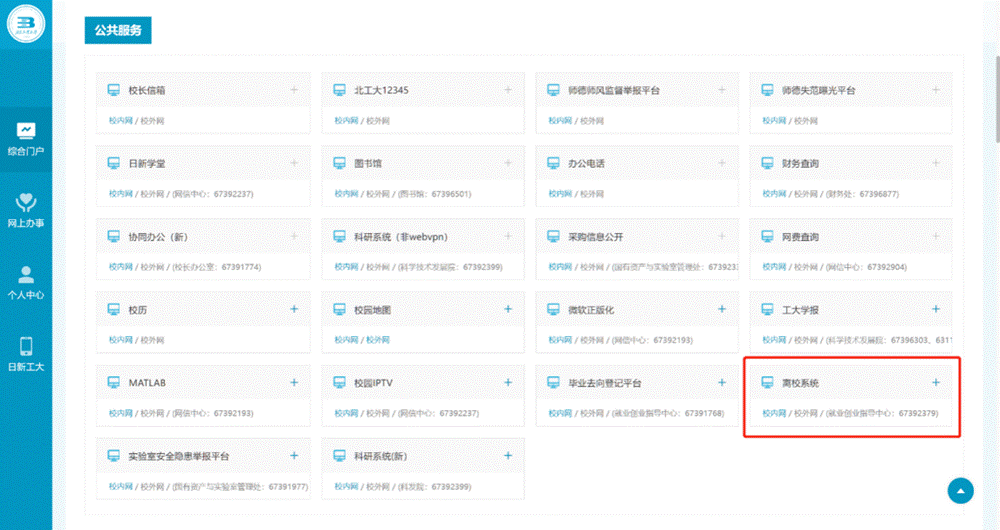Open the 财务查询 service title
The width and height of the screenshot is (1000, 530).
tap(800, 164)
